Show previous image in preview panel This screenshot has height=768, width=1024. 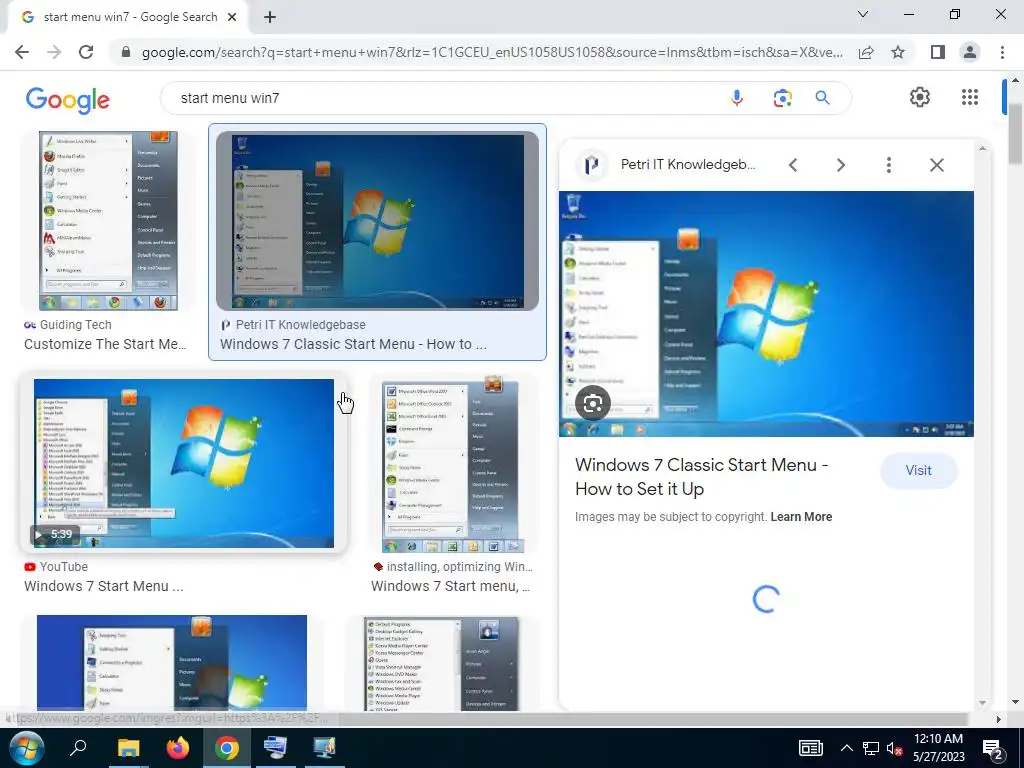793,165
